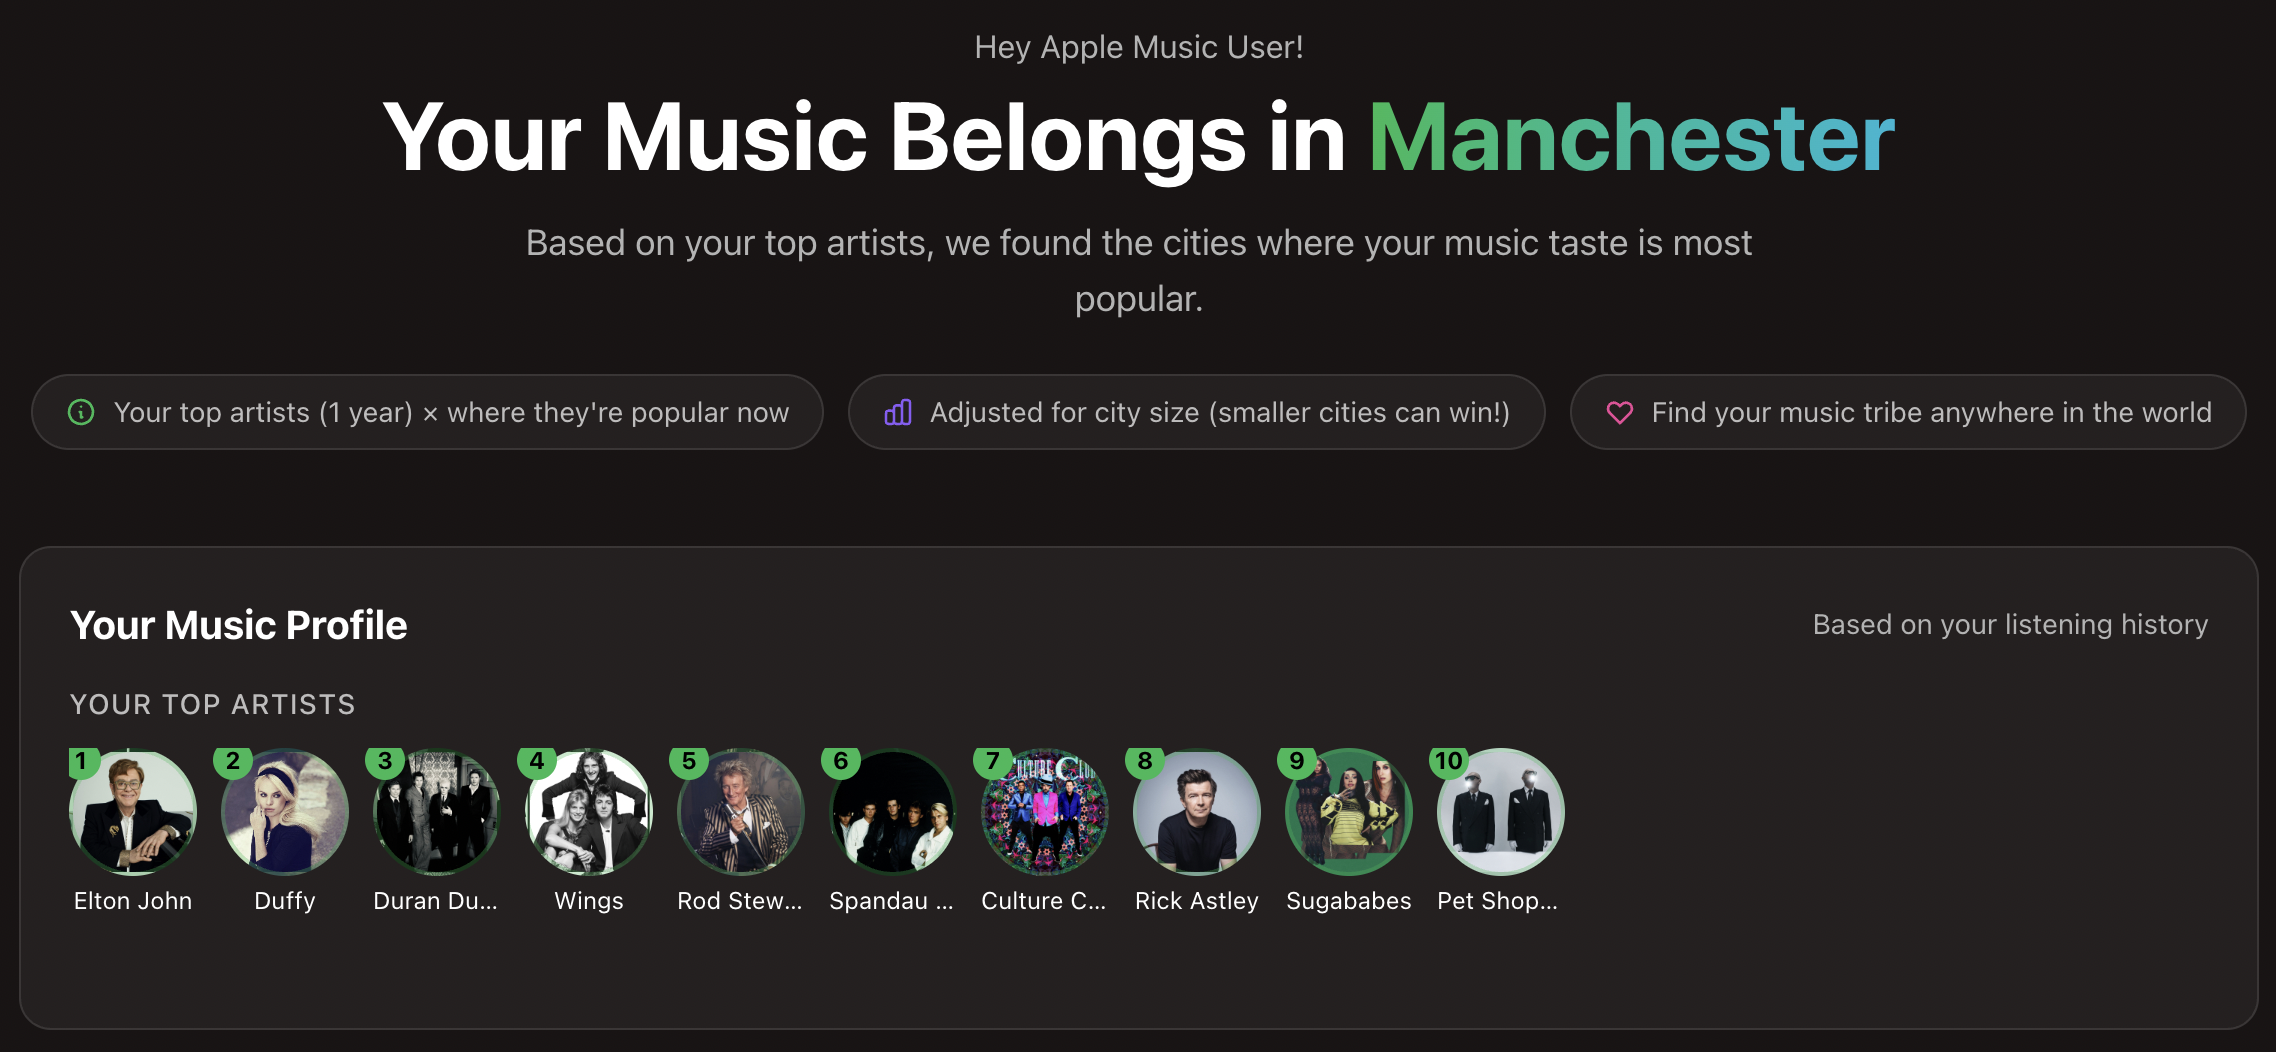Click the rank 3 badge on Duran Duran
This screenshot has height=1052, width=2276.
click(387, 762)
